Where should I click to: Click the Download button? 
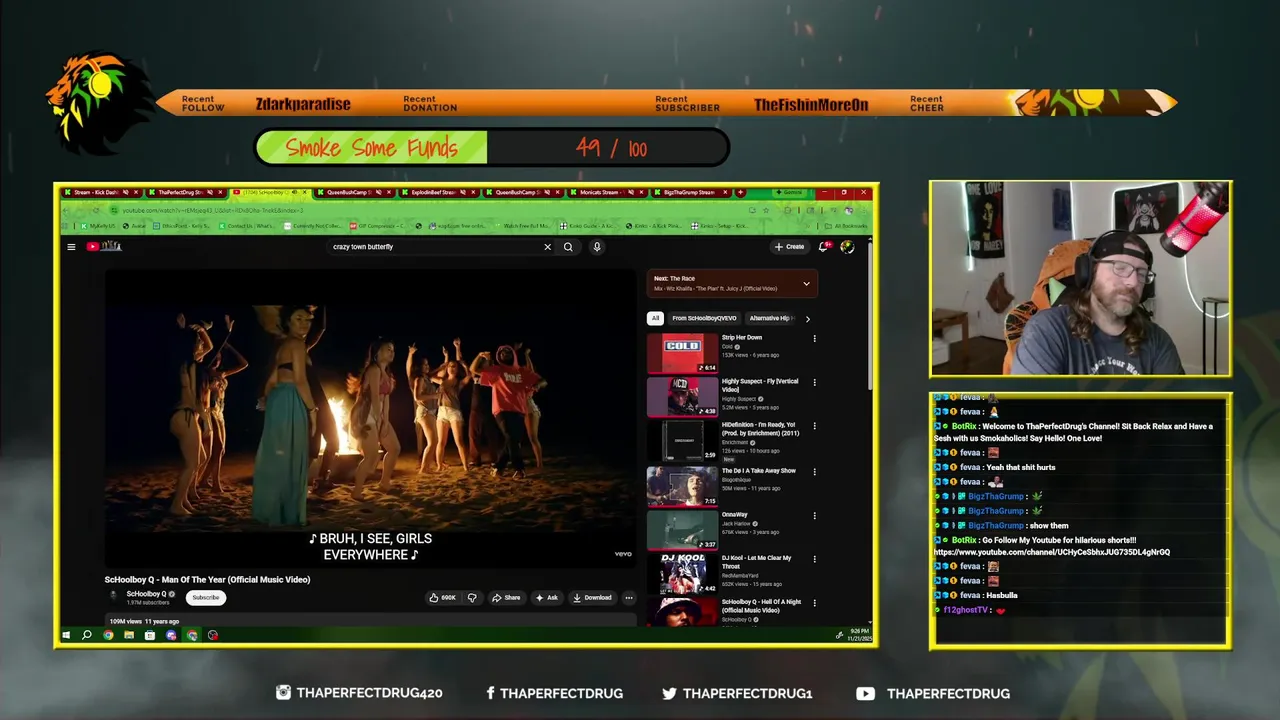tap(592, 598)
